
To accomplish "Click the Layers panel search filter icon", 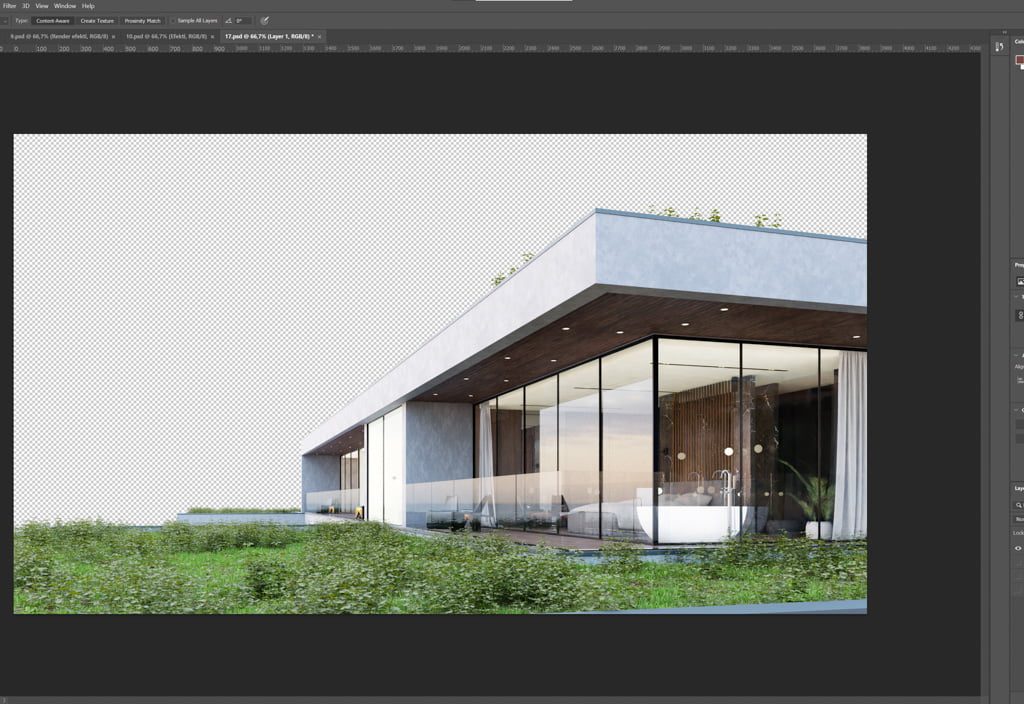I will tap(1019, 505).
